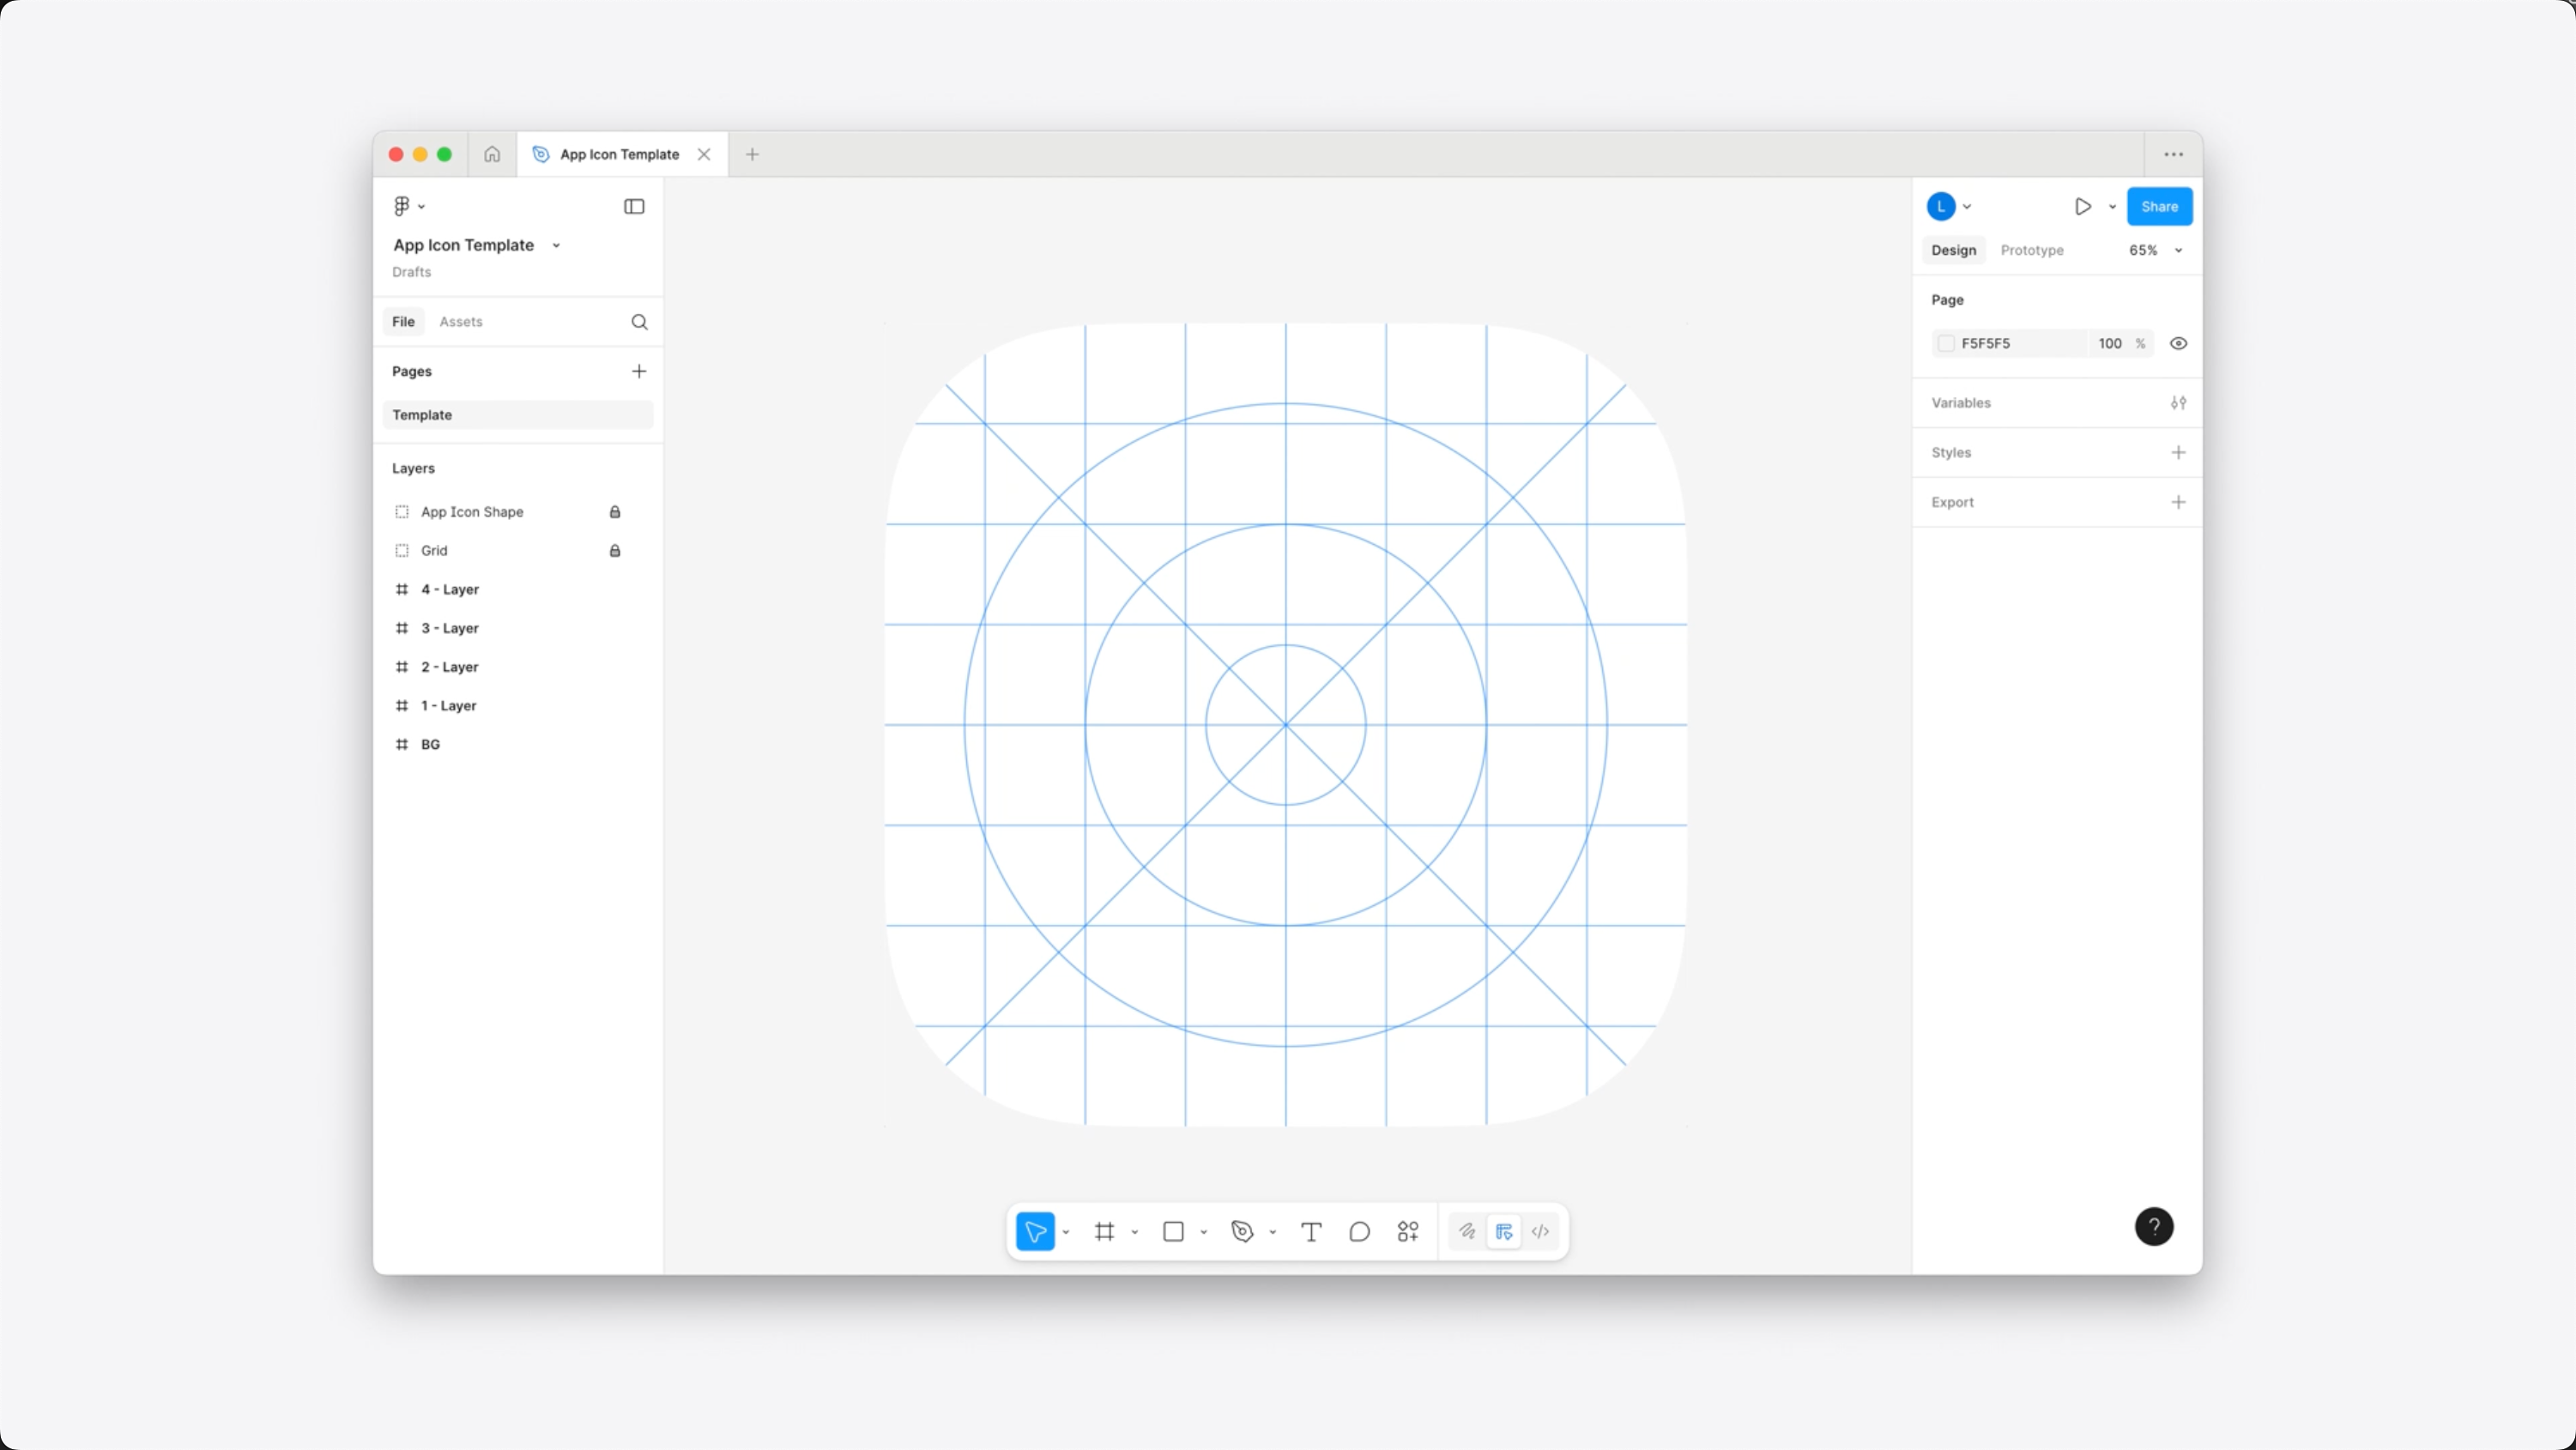The height and width of the screenshot is (1450, 2576).
Task: Select the Frame tool in the toolbar
Action: (x=1104, y=1231)
